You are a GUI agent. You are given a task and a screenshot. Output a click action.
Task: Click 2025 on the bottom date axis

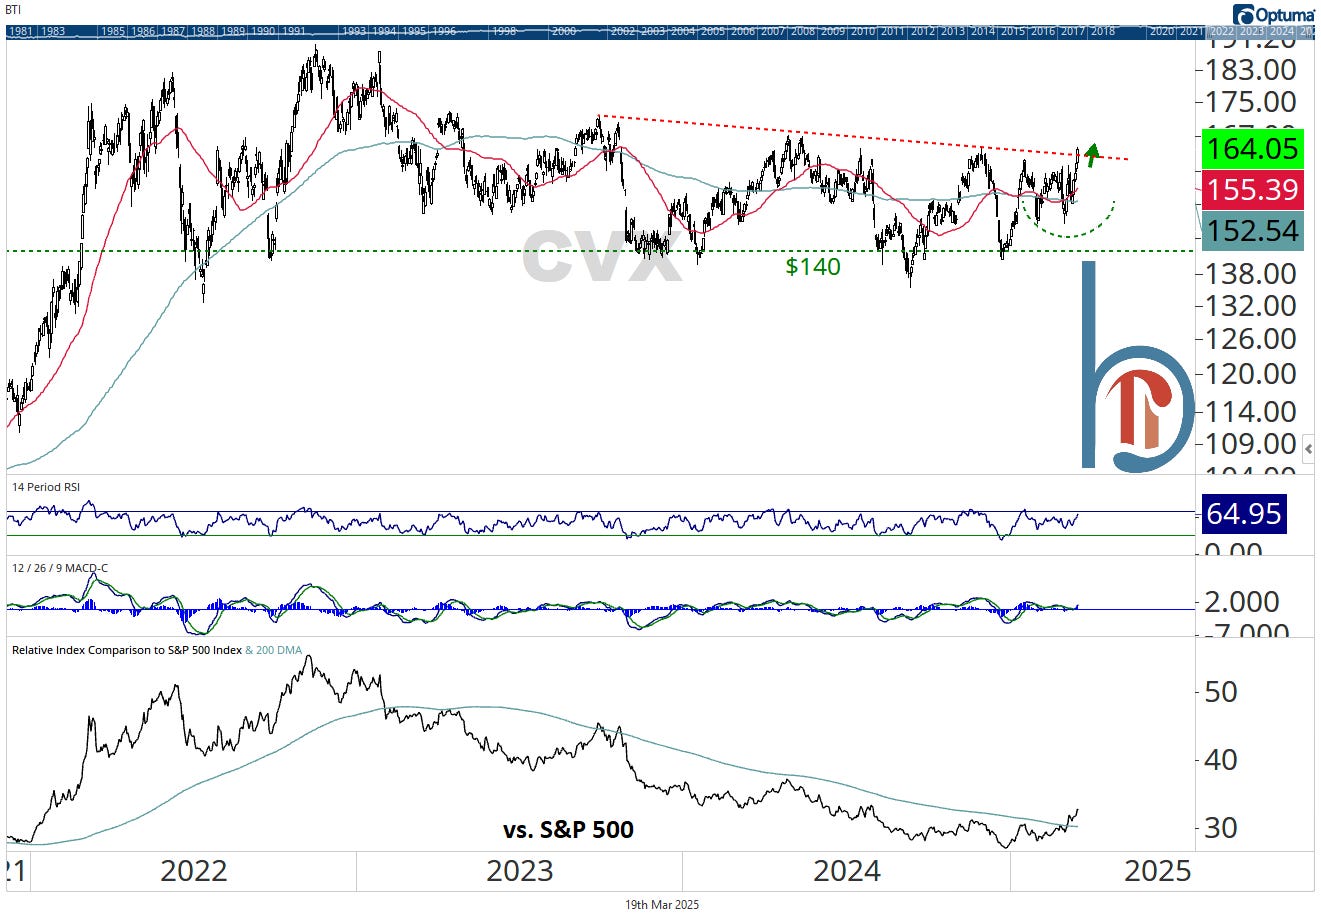[1158, 871]
